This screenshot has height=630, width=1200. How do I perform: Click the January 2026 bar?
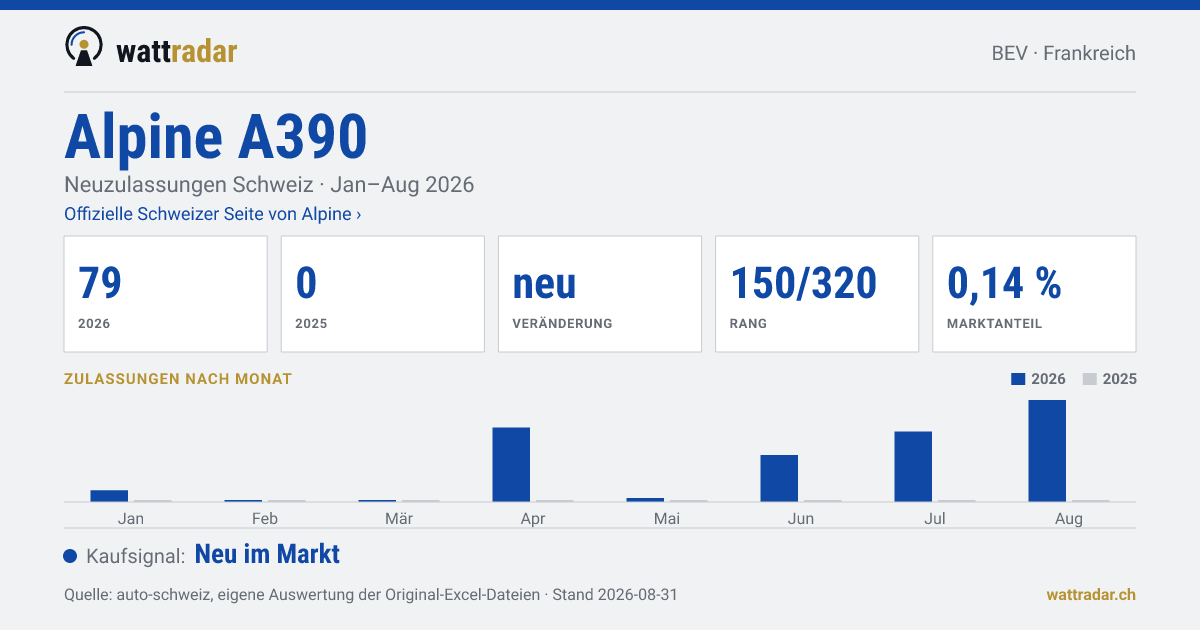click(109, 496)
